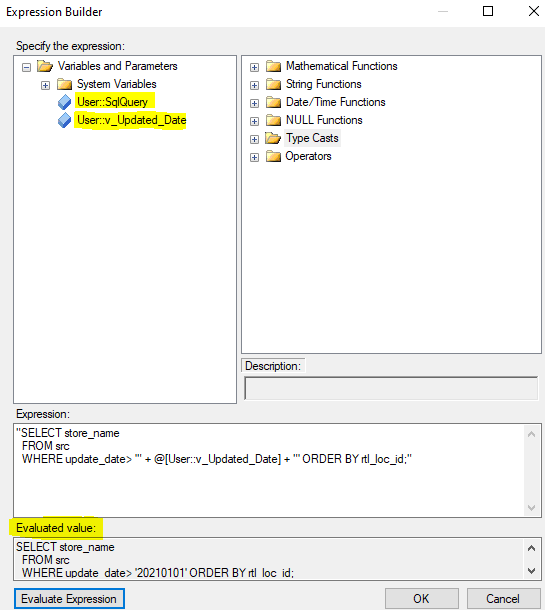Select the User::SqlQuery variable
This screenshot has height=610, width=545.
112,102
